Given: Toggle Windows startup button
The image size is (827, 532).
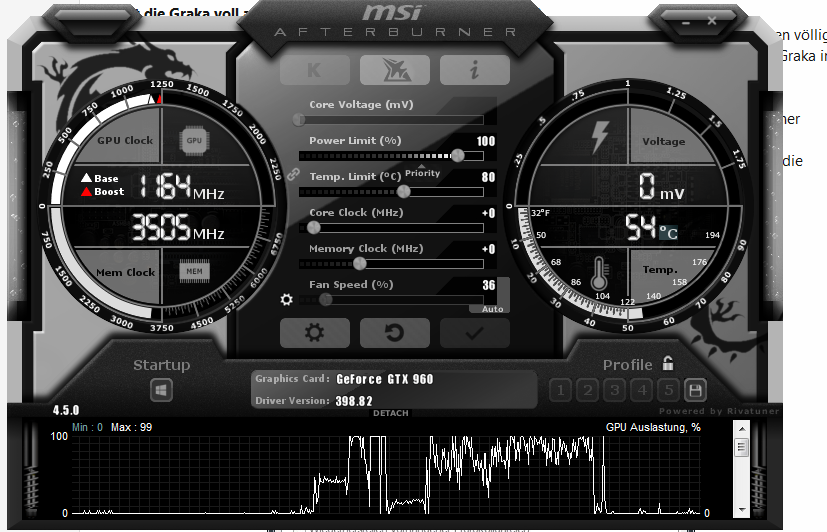Looking at the screenshot, I should pos(161,390).
